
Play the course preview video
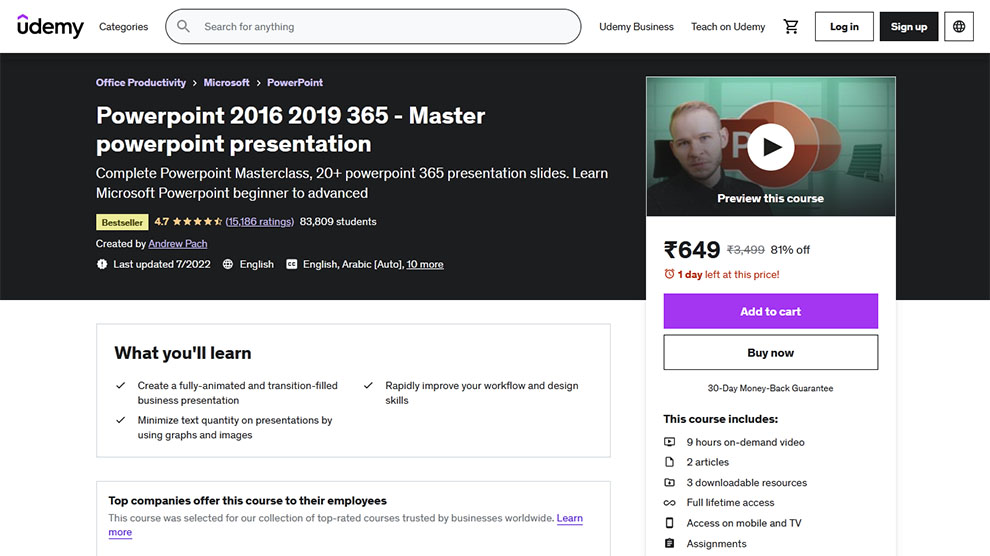point(770,148)
